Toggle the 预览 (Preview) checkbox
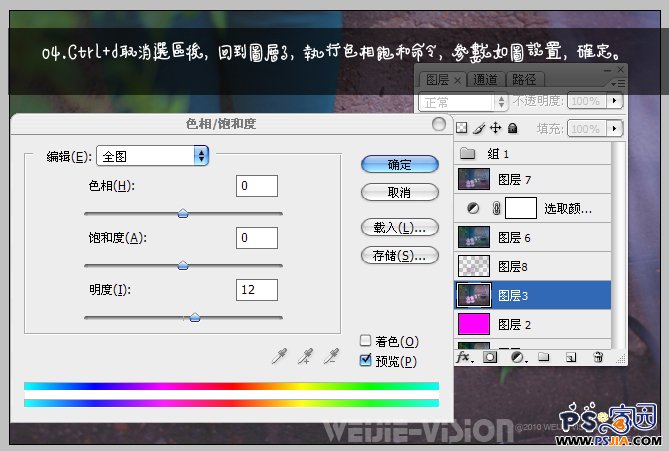669x451 pixels. click(366, 360)
